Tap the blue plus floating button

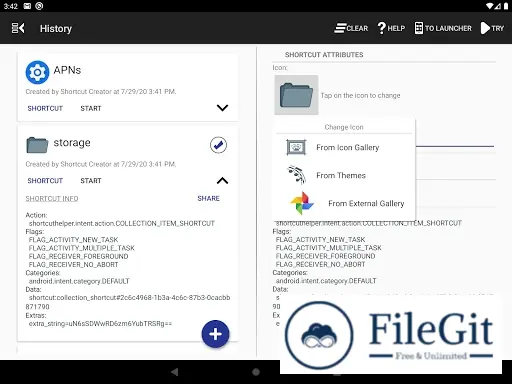coord(215,334)
